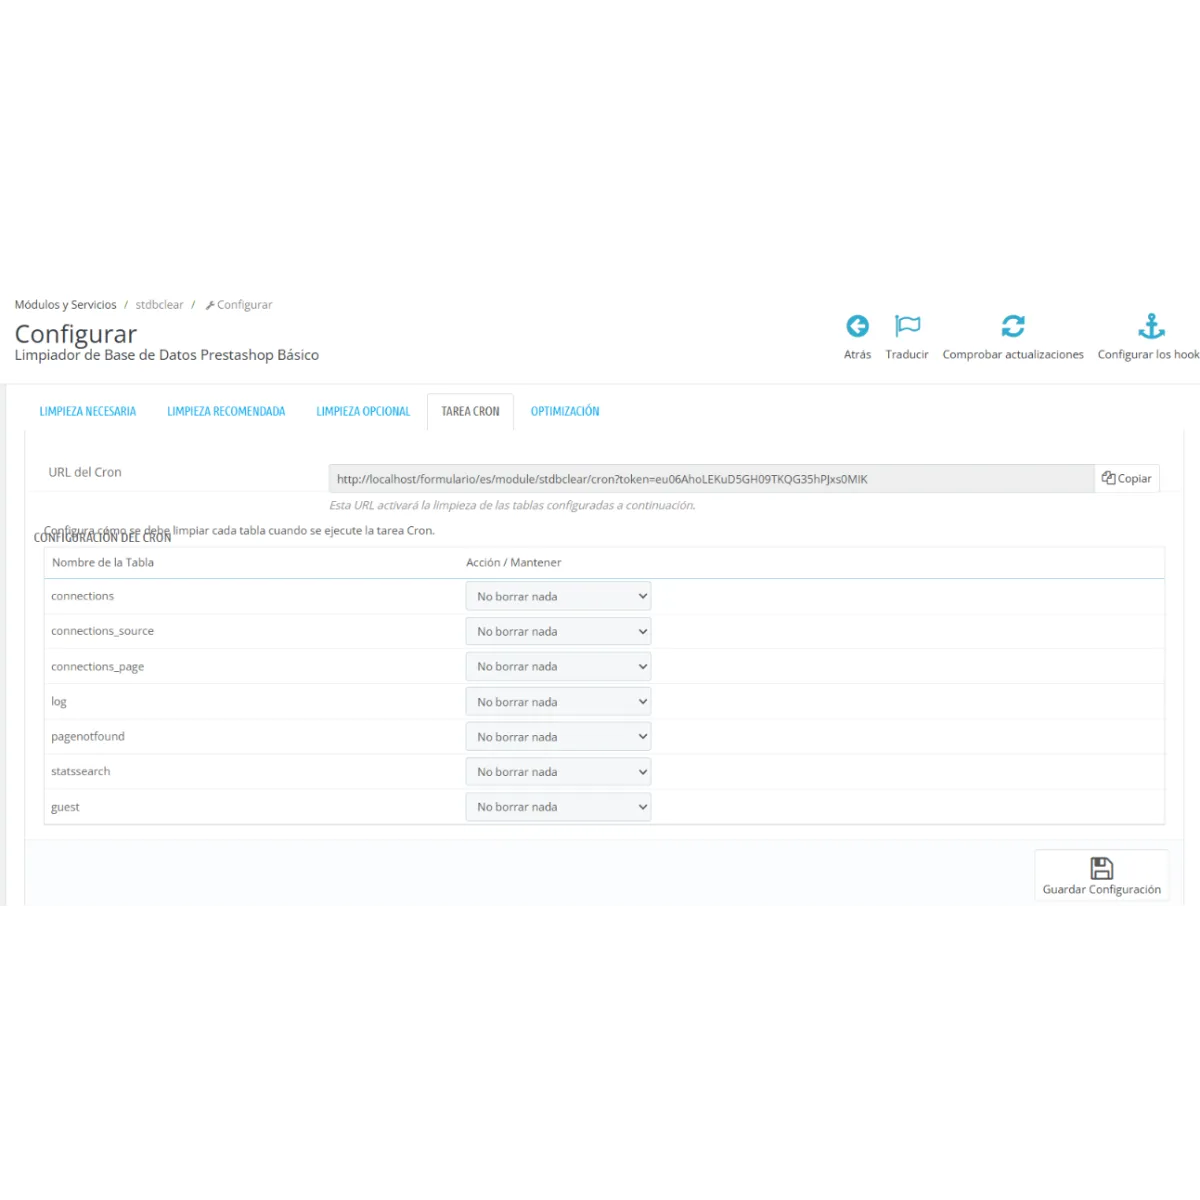Click the Traducir flag icon

pyautogui.click(x=907, y=326)
